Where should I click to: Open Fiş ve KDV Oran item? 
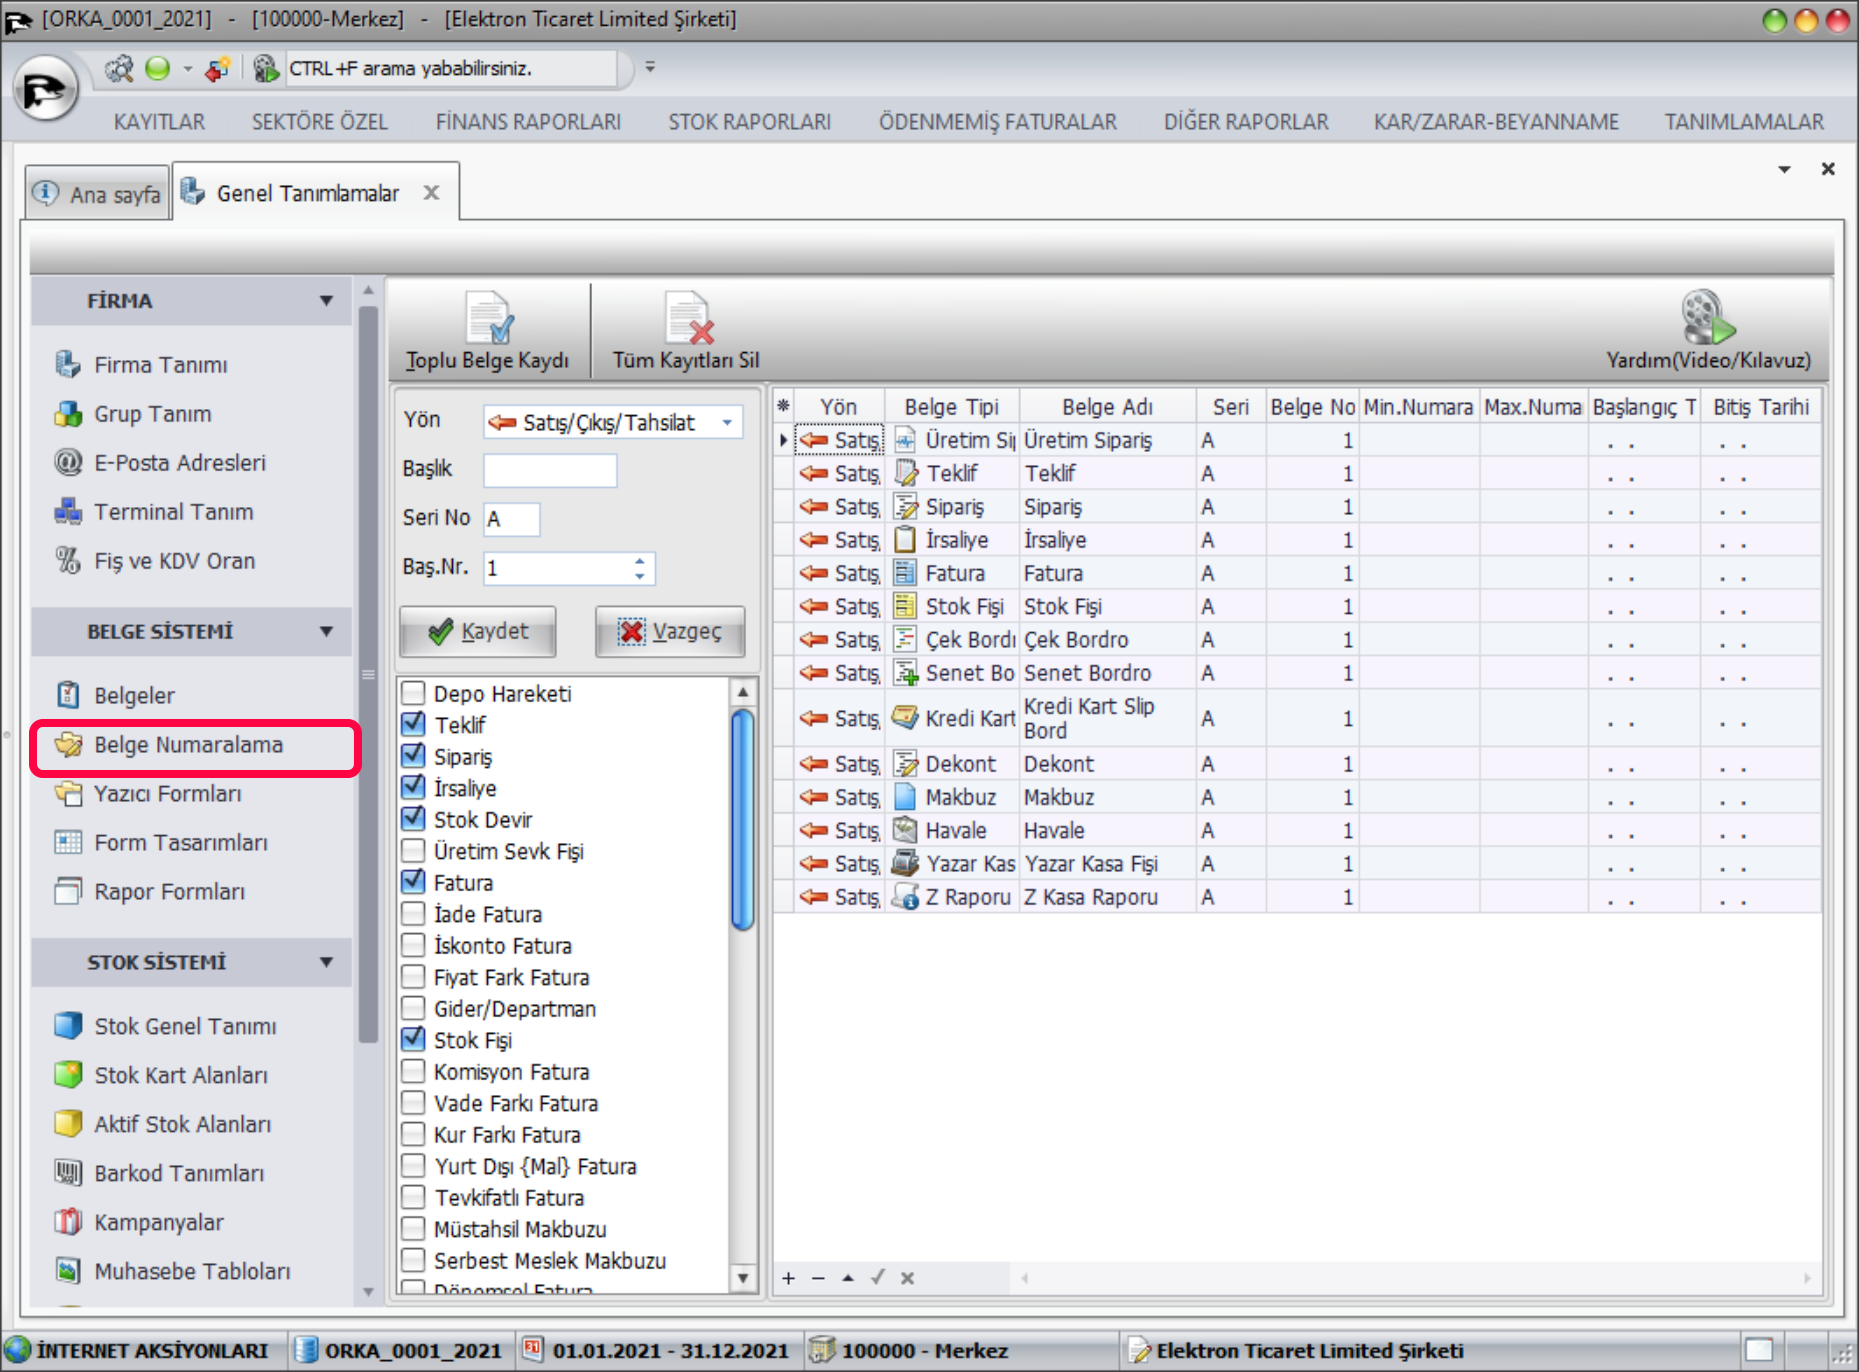(156, 561)
